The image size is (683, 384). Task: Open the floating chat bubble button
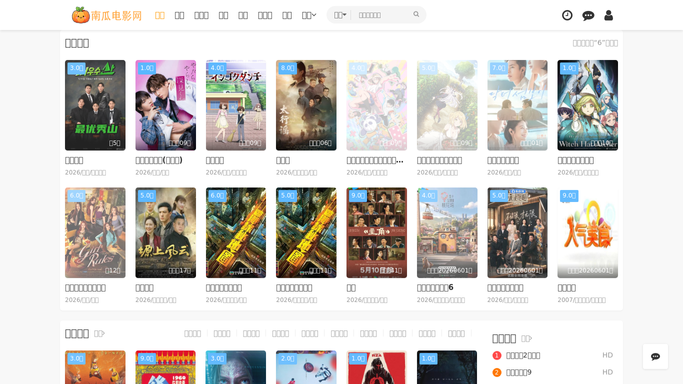pos(655,357)
